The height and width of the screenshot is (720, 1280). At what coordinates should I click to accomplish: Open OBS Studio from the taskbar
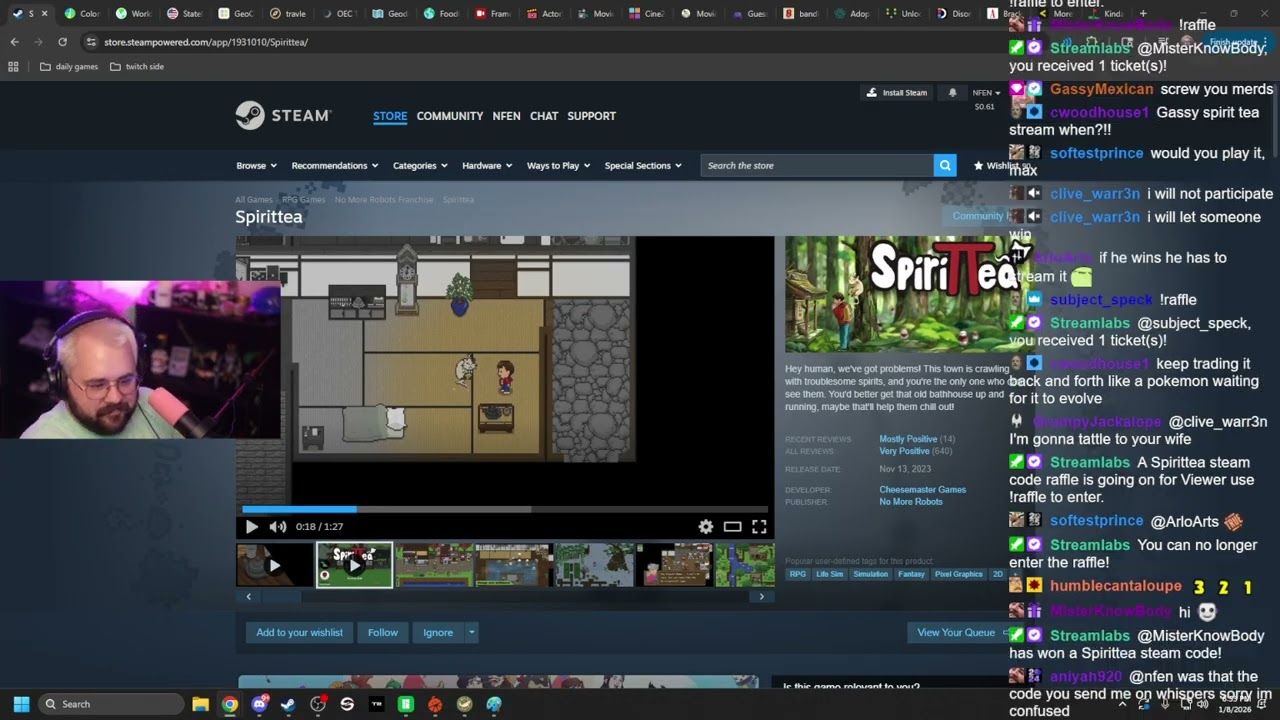point(318,704)
